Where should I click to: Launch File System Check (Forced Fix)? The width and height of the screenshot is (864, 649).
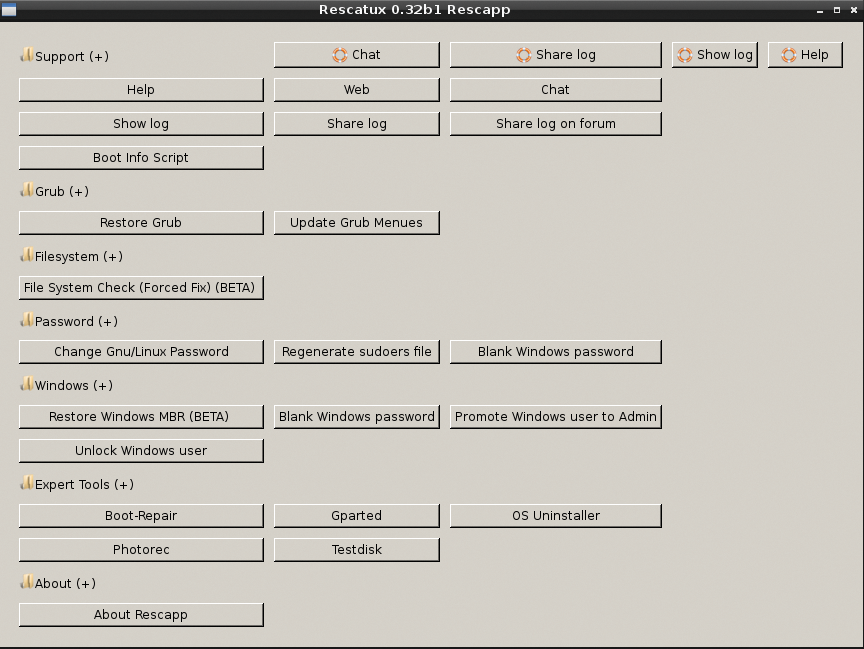click(141, 288)
